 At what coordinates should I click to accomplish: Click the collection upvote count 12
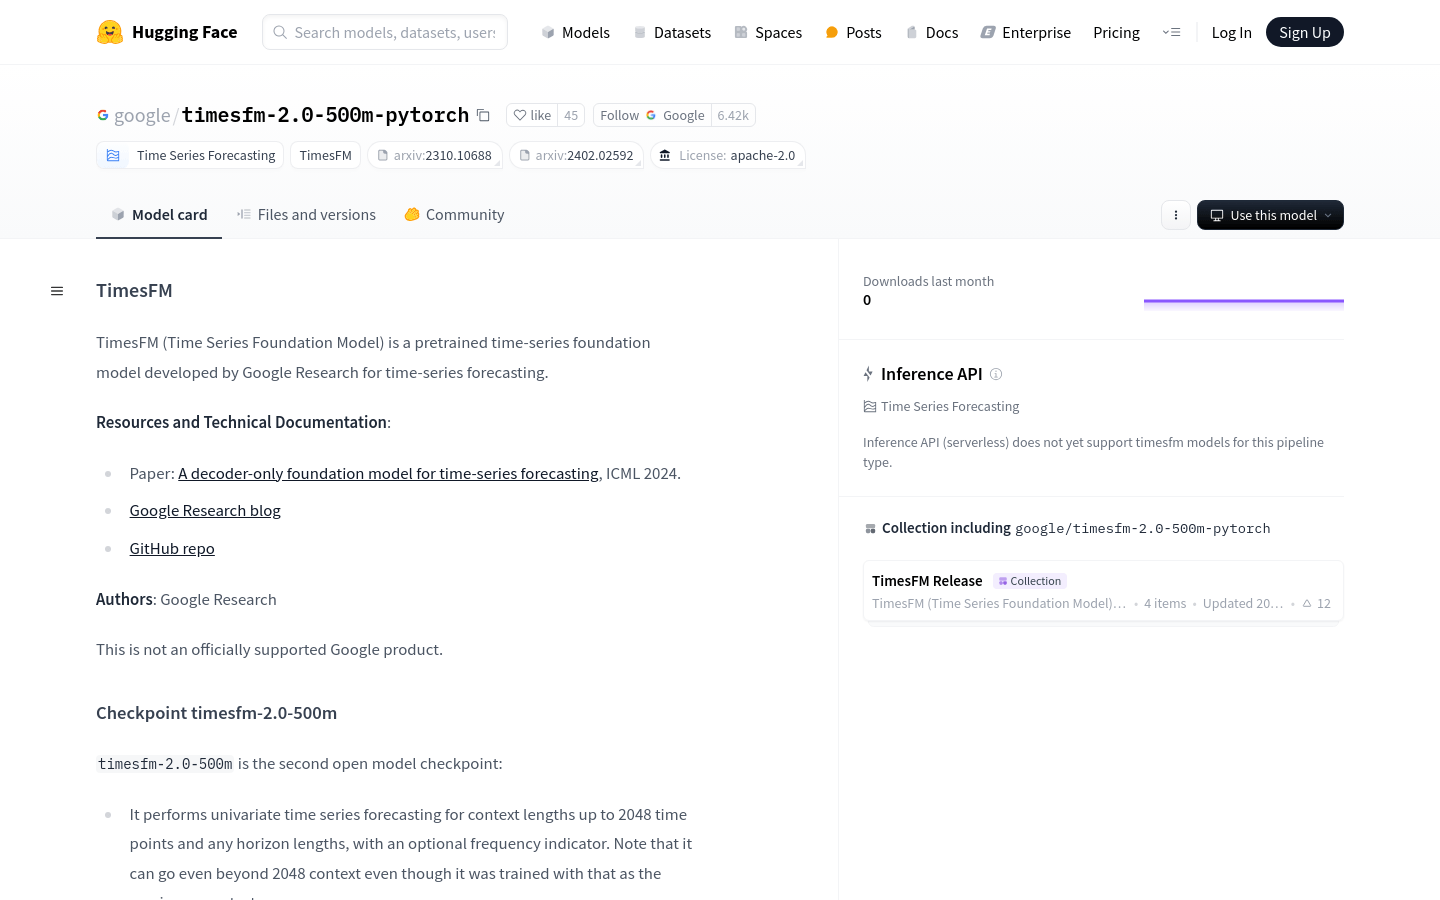1316,604
